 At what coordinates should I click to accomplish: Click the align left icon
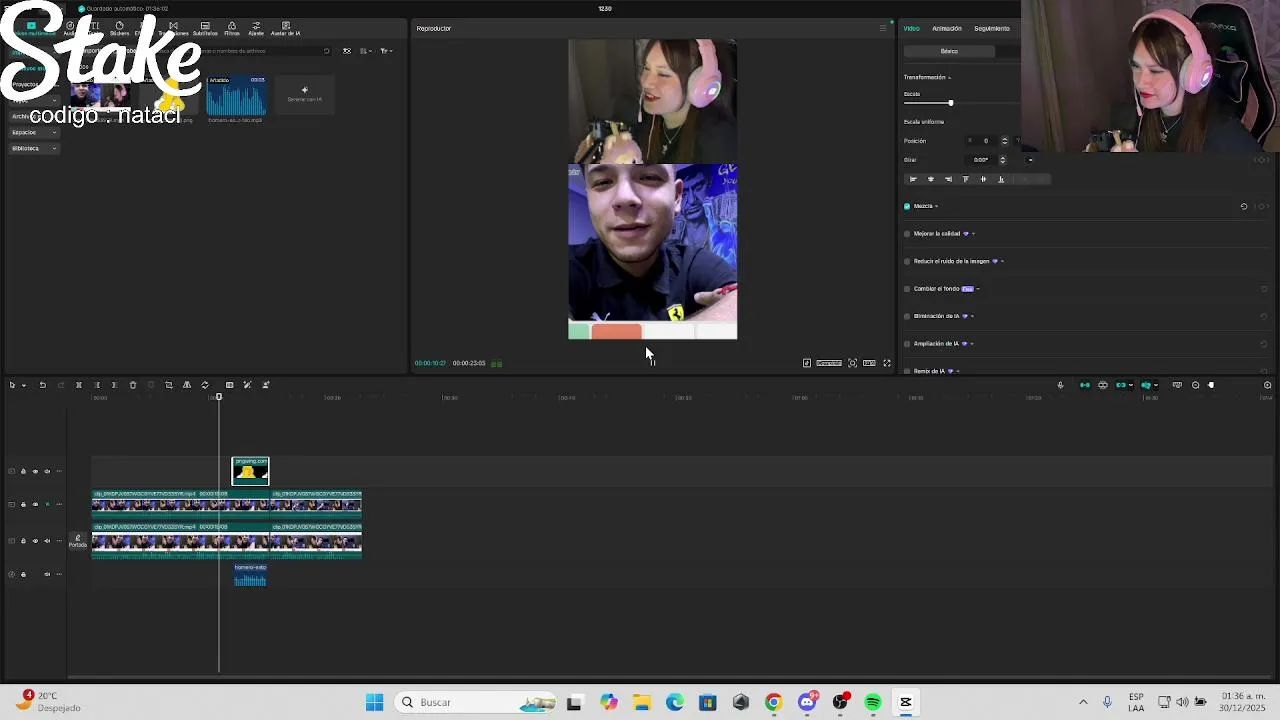[912, 179]
